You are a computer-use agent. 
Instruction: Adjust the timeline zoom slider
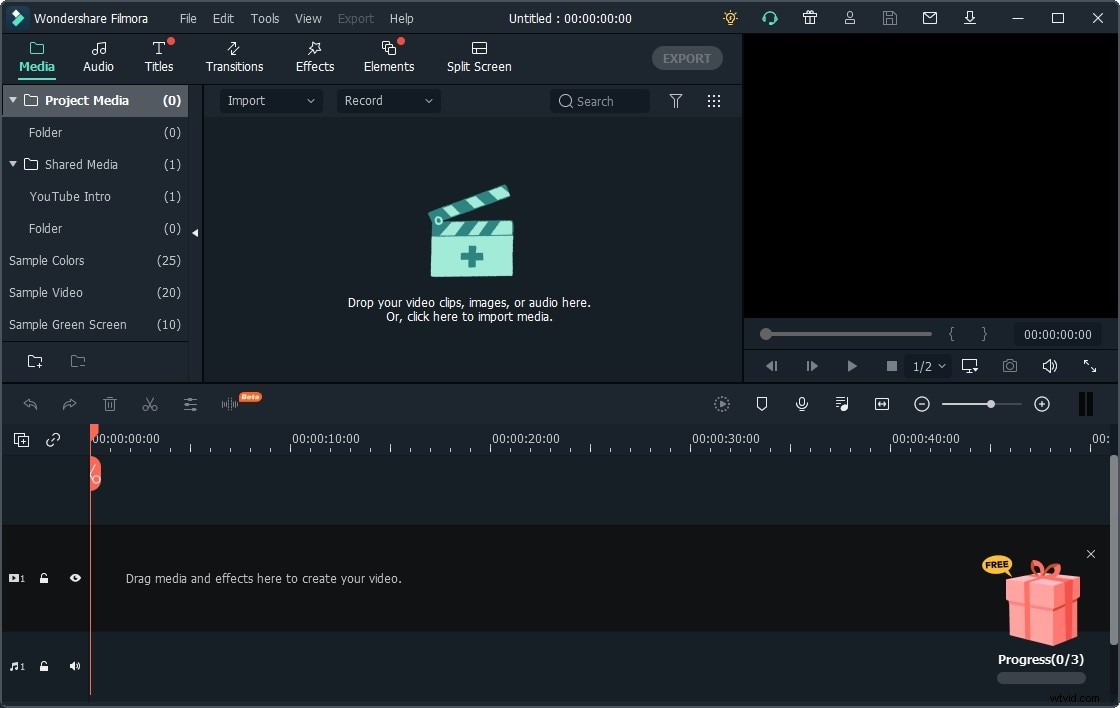tap(989, 404)
